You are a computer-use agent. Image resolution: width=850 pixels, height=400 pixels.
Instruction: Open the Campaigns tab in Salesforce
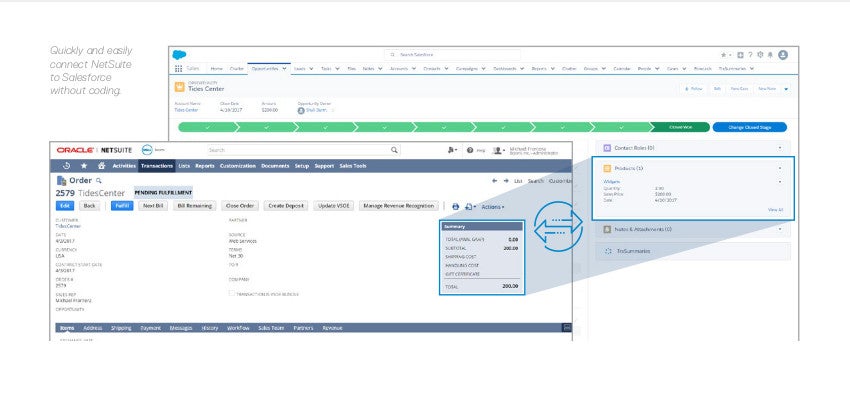click(467, 69)
